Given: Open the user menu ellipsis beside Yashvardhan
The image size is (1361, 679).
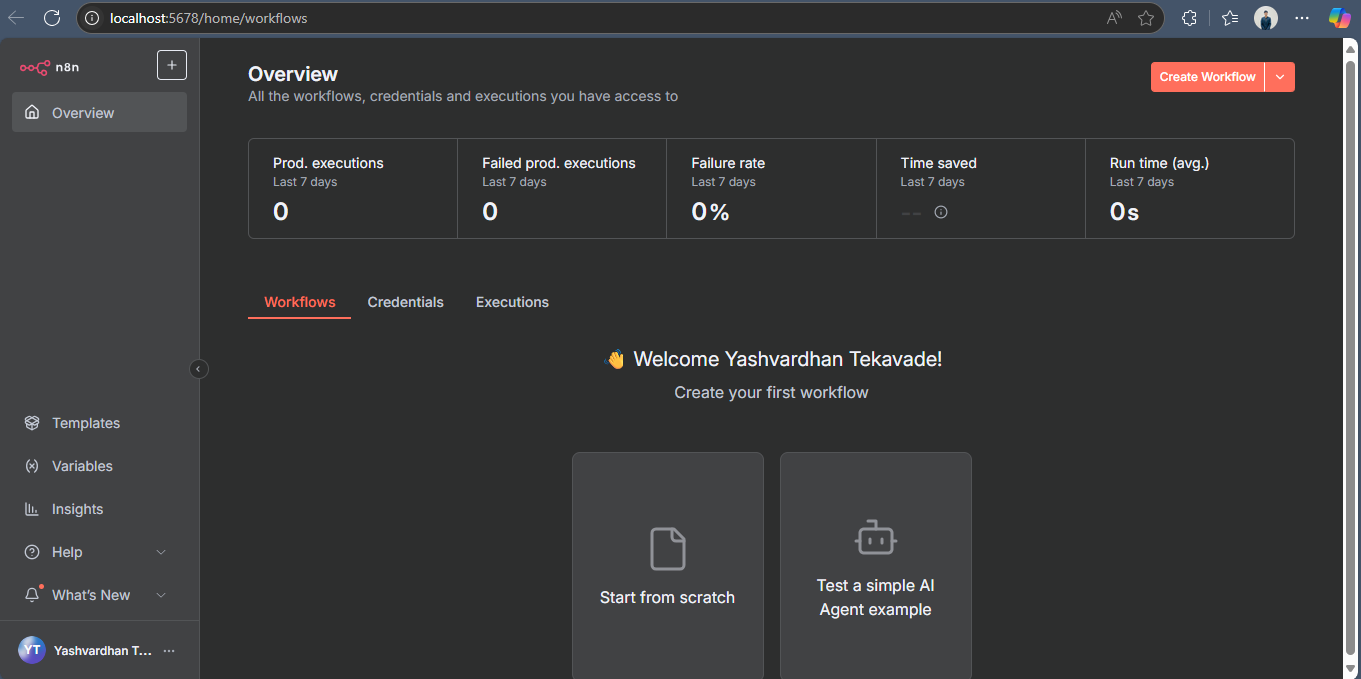Looking at the screenshot, I should point(169,651).
